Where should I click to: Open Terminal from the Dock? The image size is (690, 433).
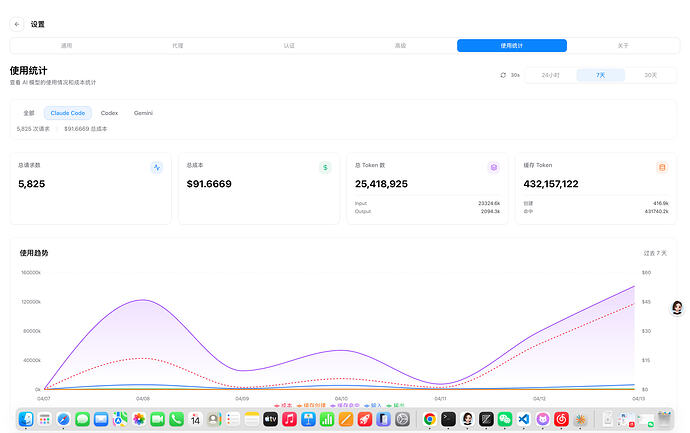coord(448,419)
